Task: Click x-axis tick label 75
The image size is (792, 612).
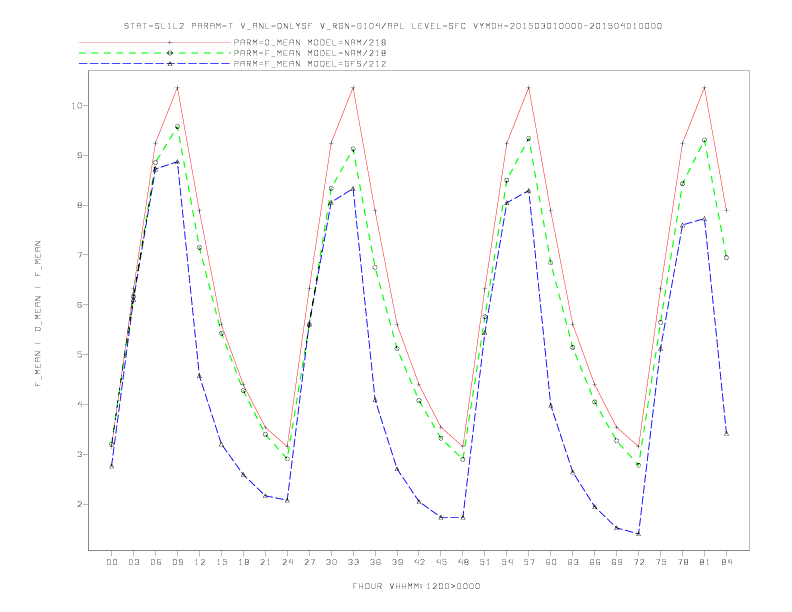Action: point(661,562)
